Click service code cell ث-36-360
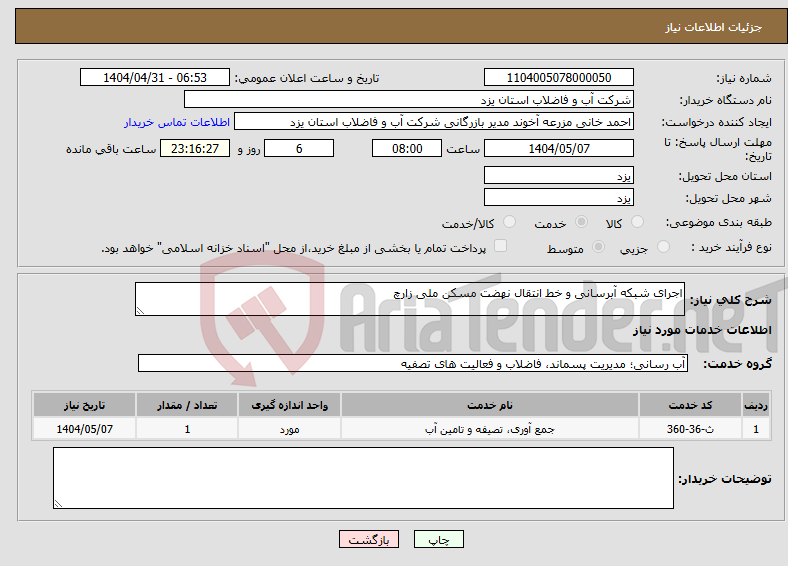Image resolution: width=788 pixels, height=566 pixels. pyautogui.click(x=691, y=429)
